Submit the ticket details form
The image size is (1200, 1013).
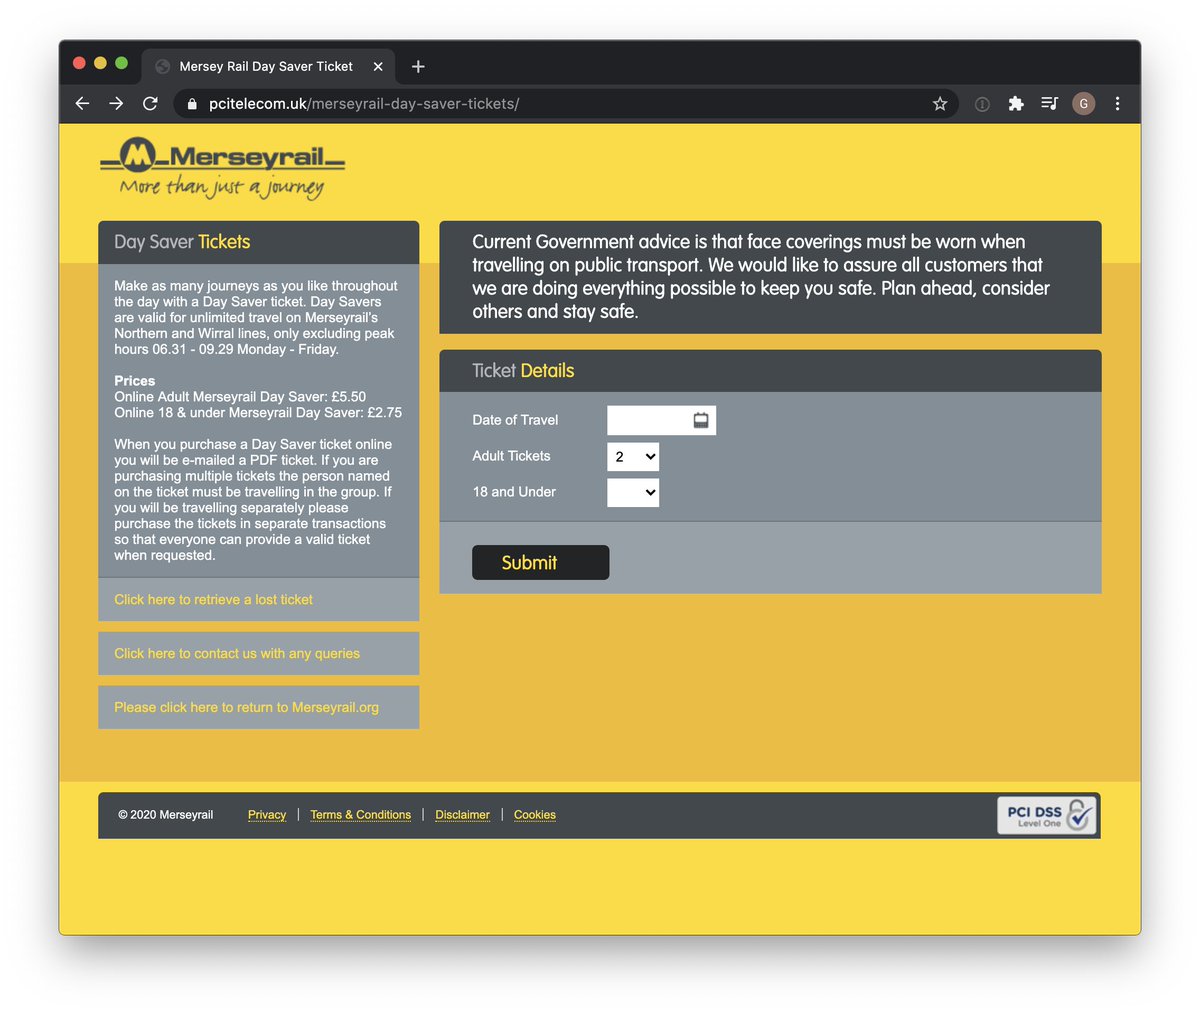(540, 563)
